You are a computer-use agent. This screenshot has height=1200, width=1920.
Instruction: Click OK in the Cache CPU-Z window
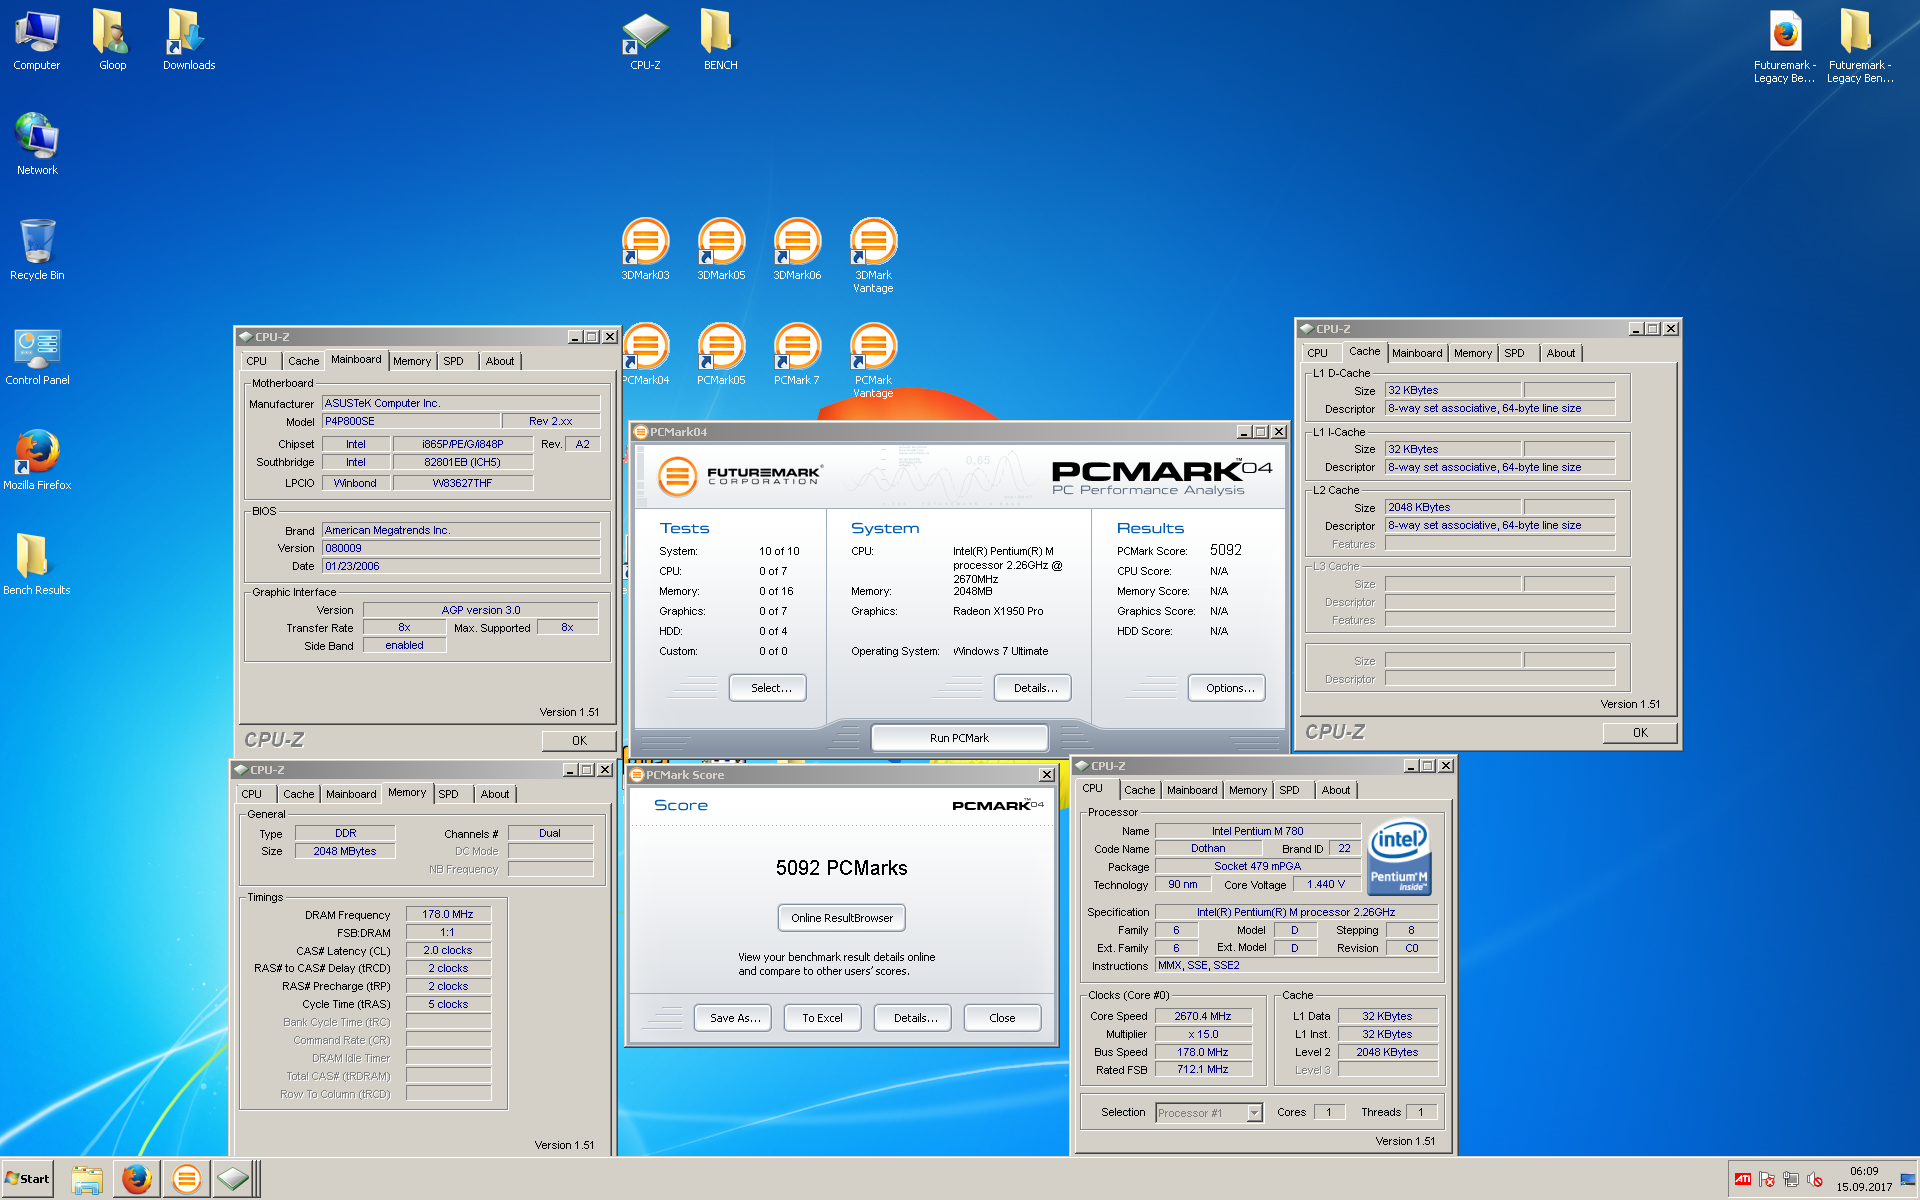tap(1640, 733)
